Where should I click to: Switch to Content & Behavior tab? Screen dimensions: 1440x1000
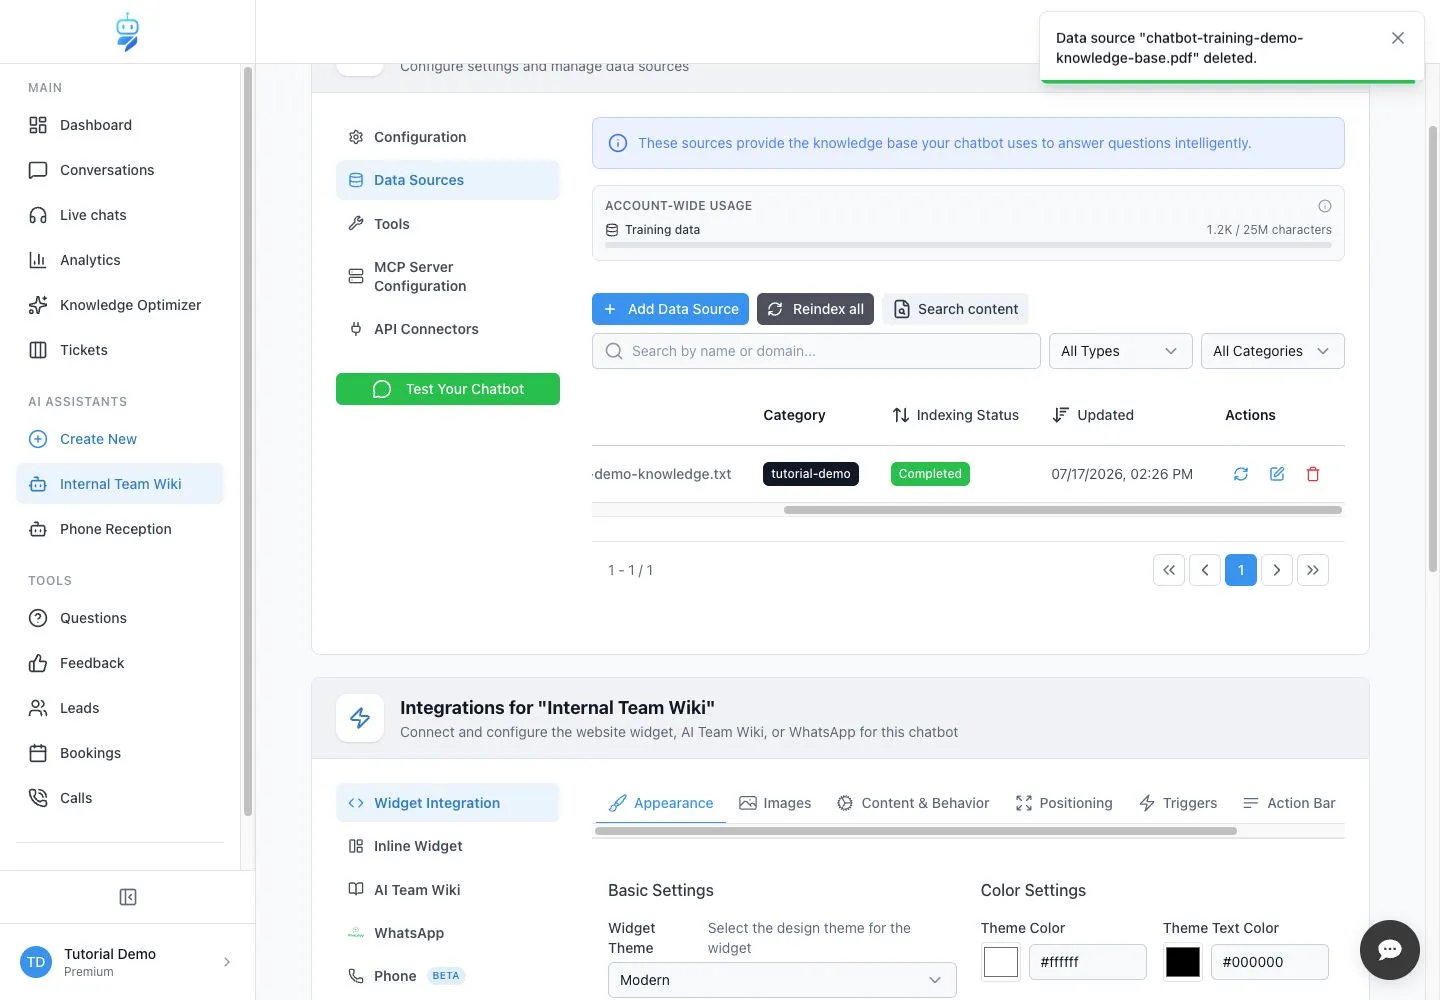[x=913, y=803]
